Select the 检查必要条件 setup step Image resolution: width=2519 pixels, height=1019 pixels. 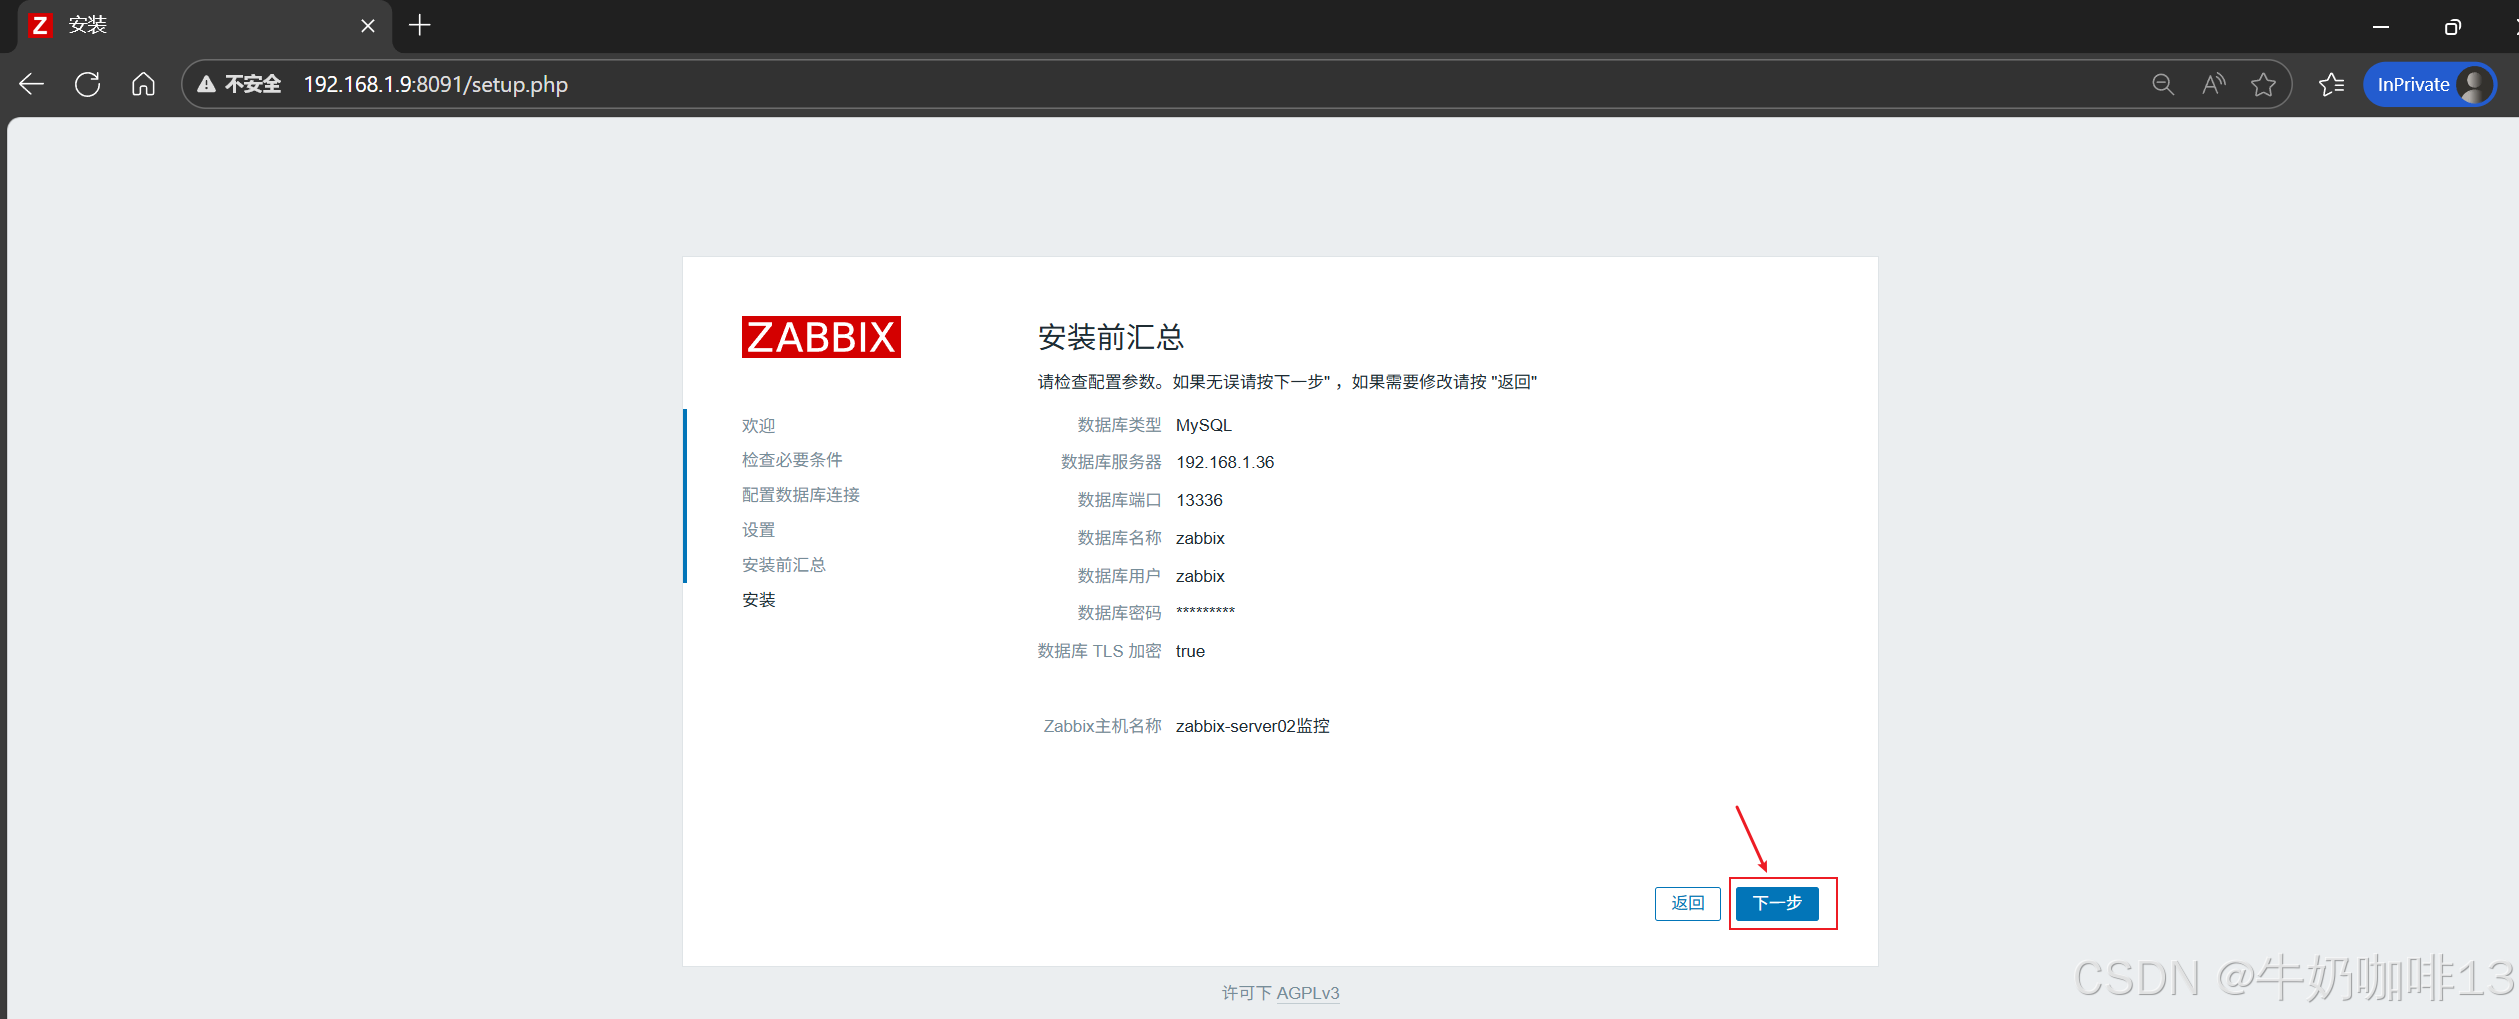coord(792,460)
